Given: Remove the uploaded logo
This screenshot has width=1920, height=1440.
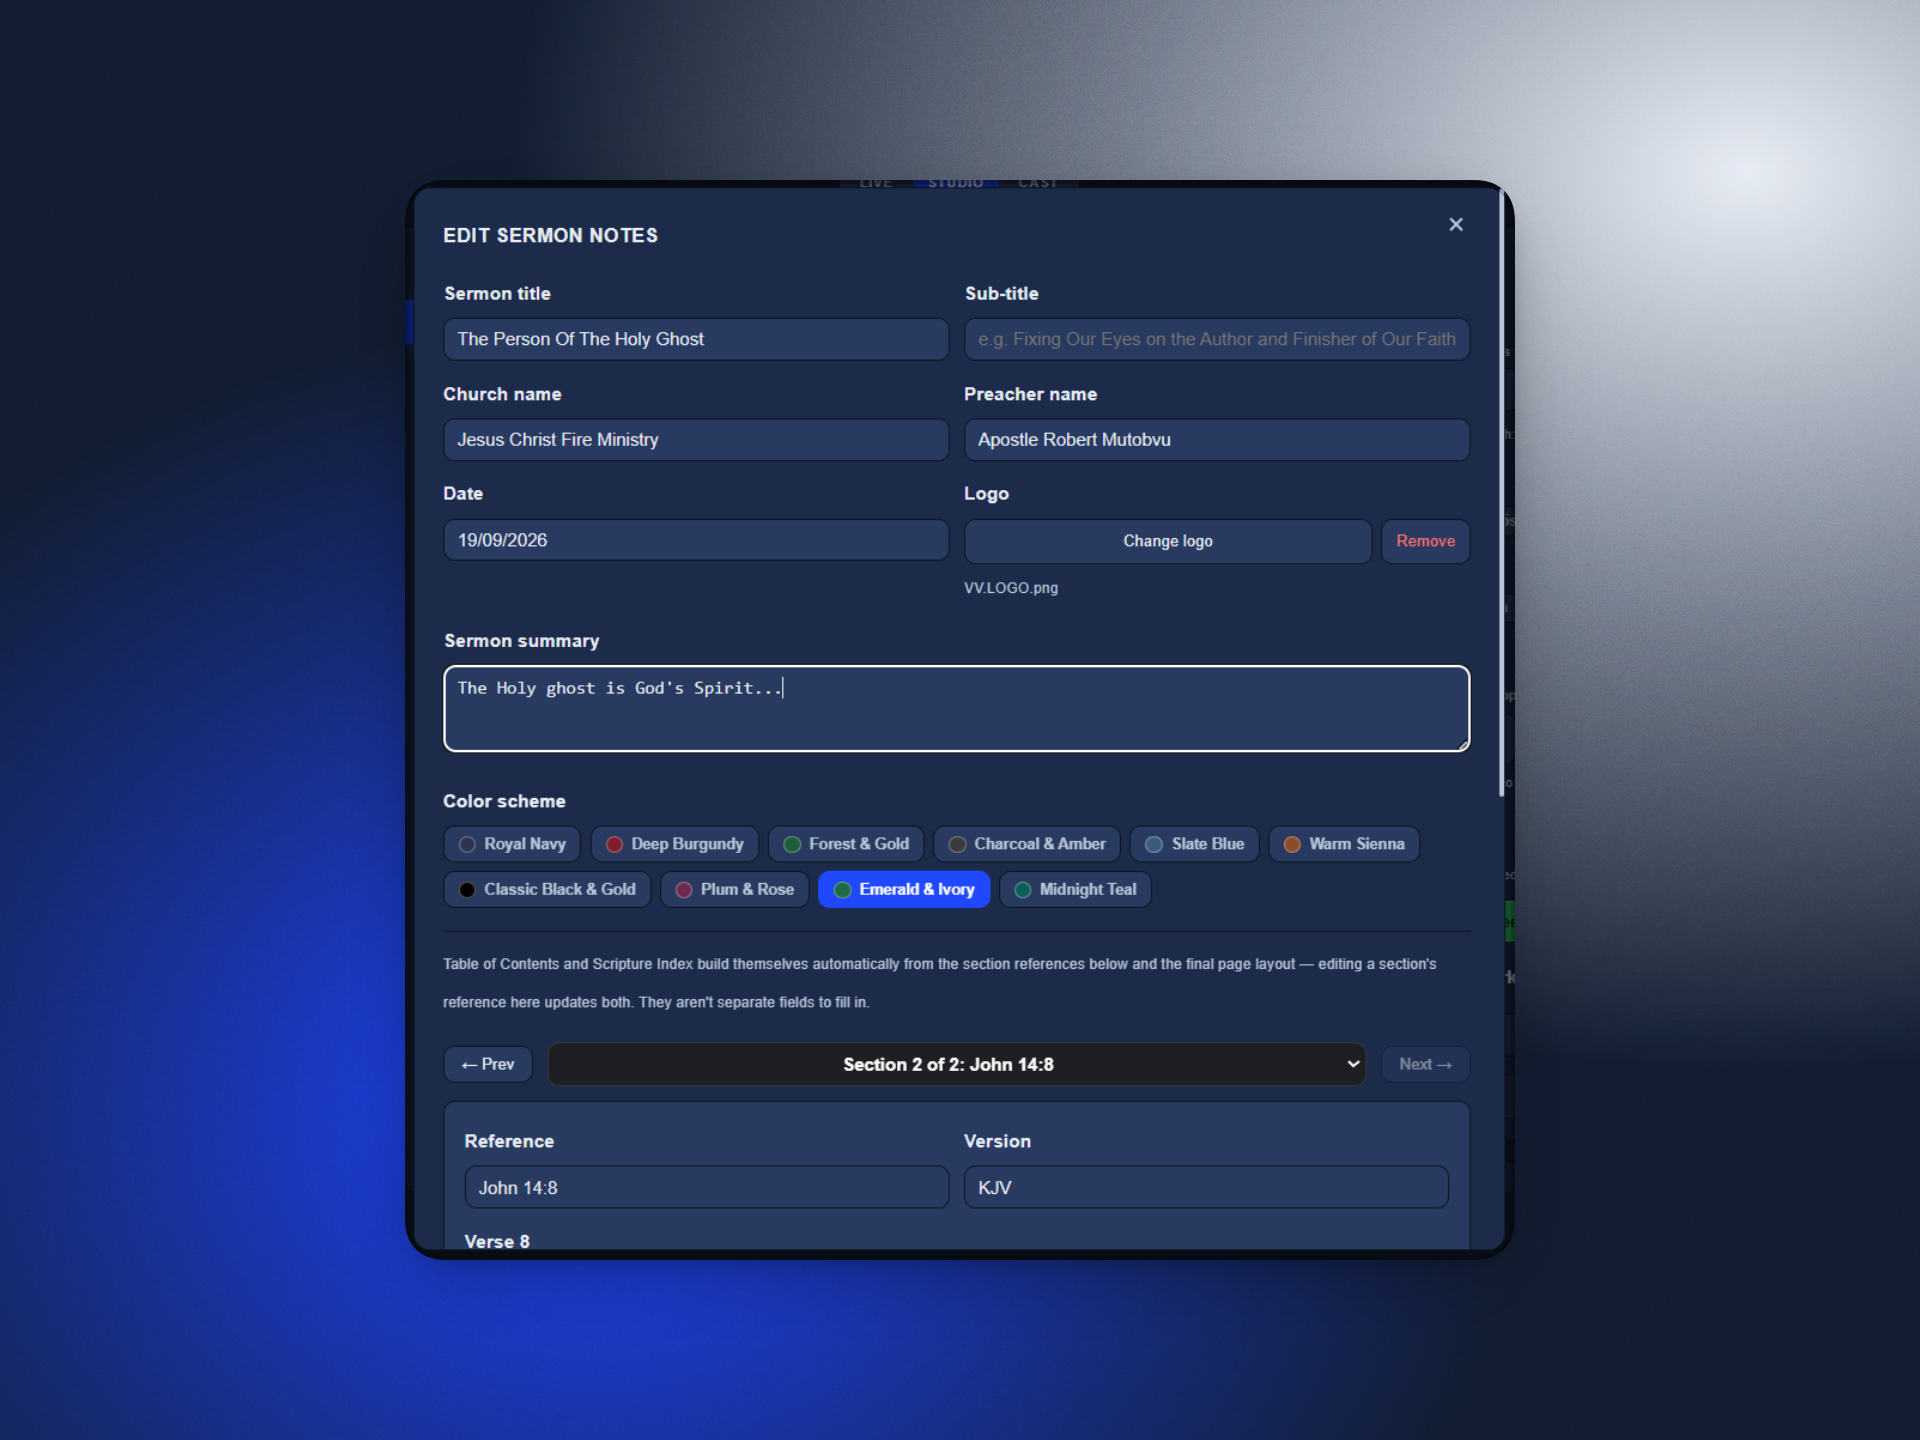Looking at the screenshot, I should [1425, 541].
